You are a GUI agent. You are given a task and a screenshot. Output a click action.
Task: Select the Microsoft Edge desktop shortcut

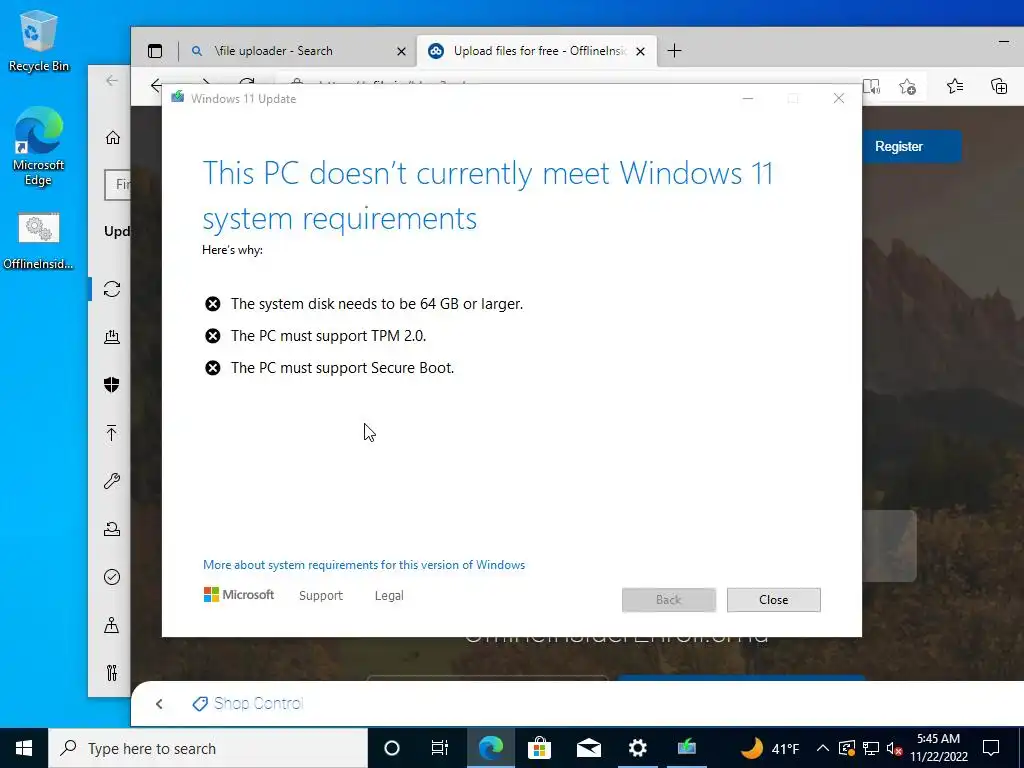click(x=39, y=146)
